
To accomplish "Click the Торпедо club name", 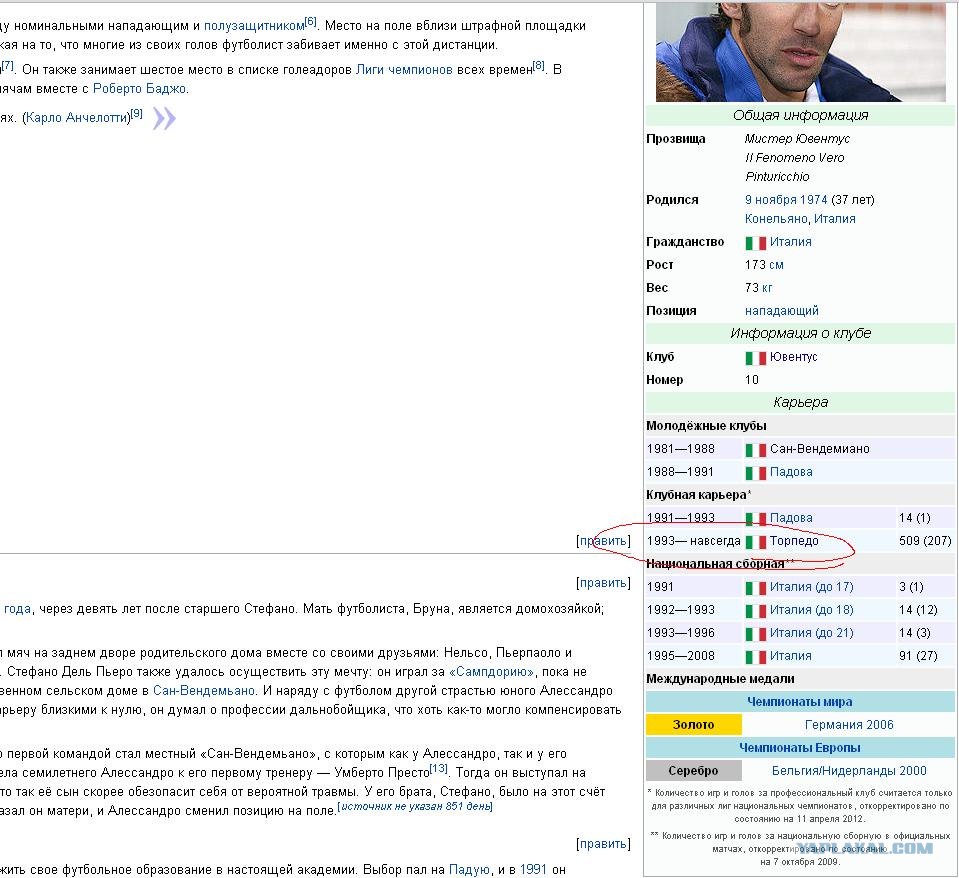I will point(794,541).
